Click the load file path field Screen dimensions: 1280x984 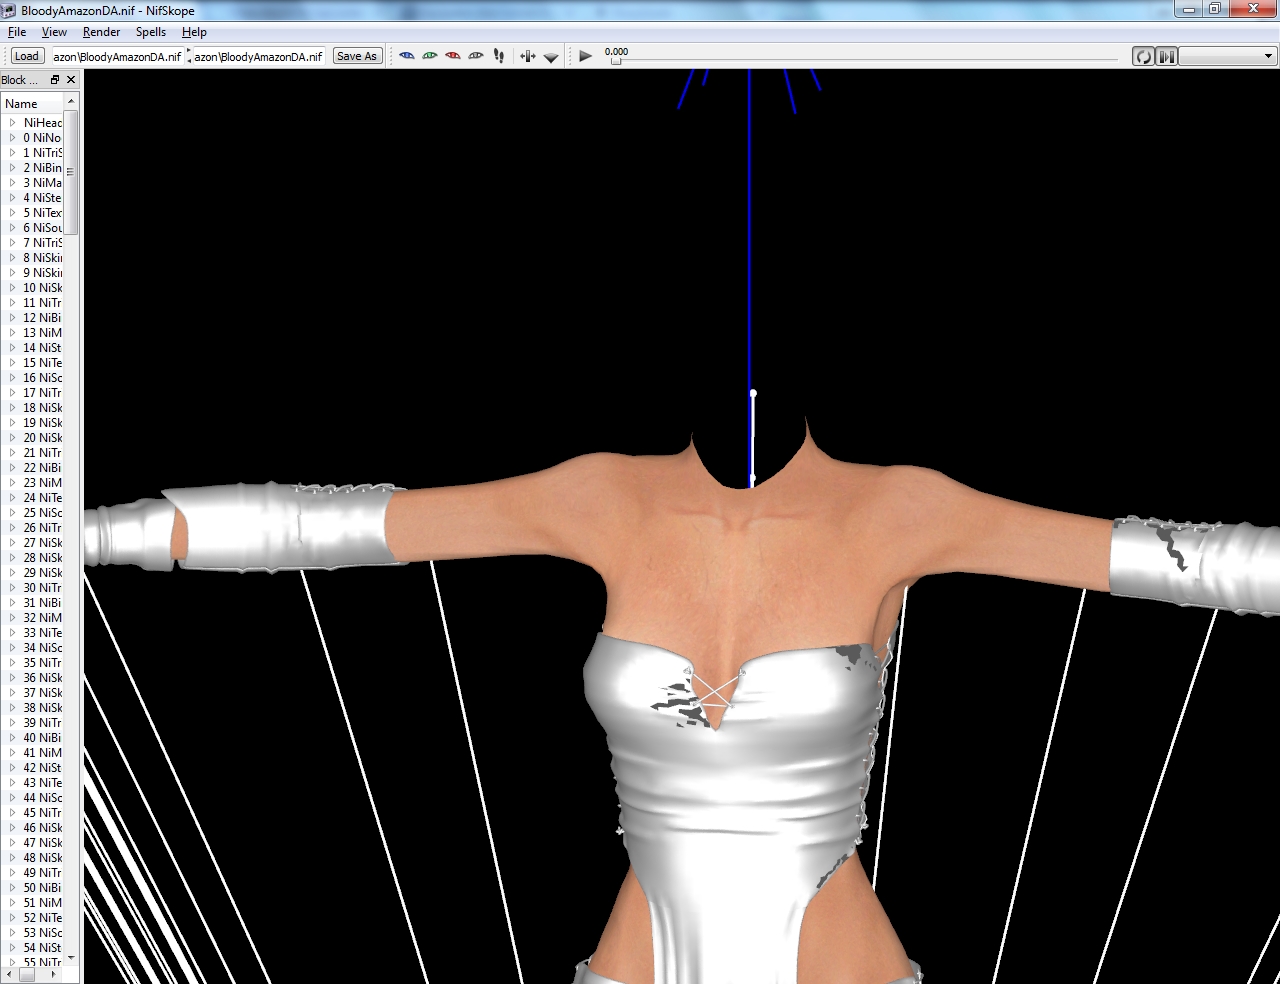[x=117, y=56]
